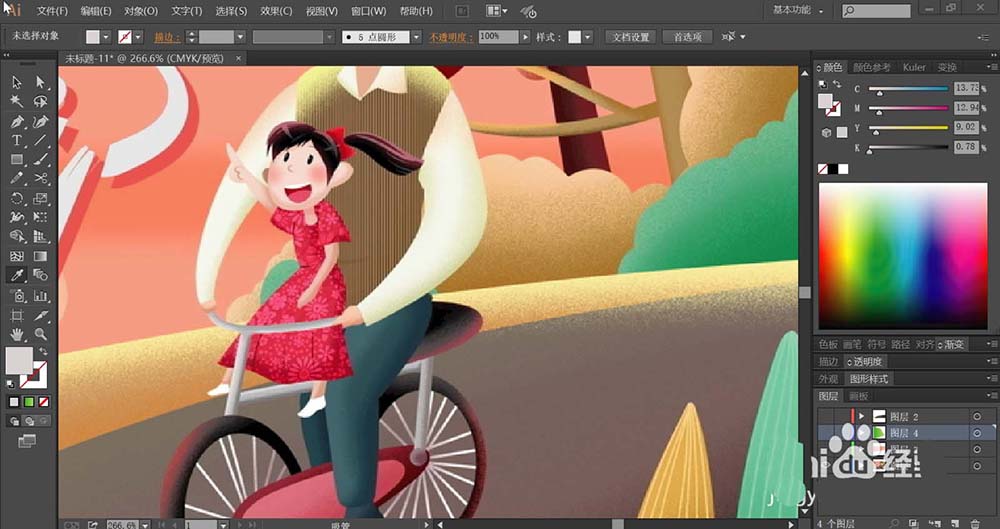
Task: Open the 文件(F) menu
Action: coord(52,11)
